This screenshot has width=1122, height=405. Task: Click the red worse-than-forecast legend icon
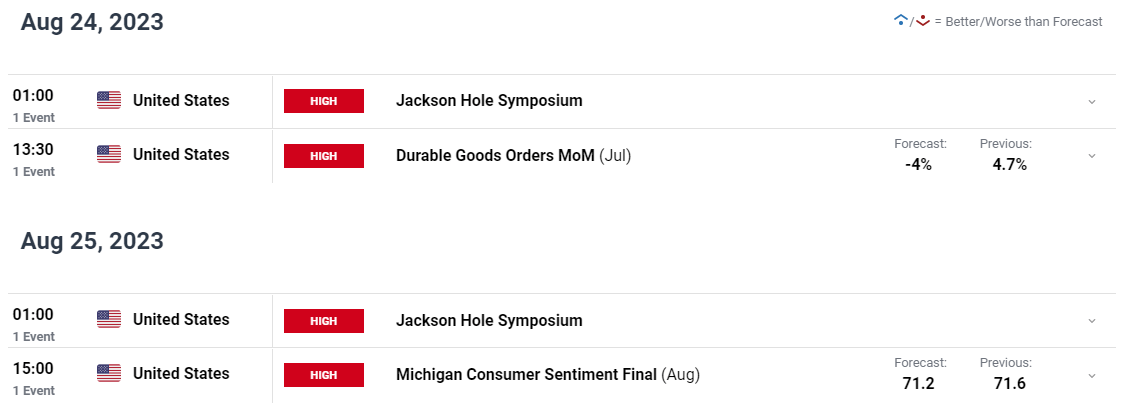pyautogui.click(x=922, y=21)
